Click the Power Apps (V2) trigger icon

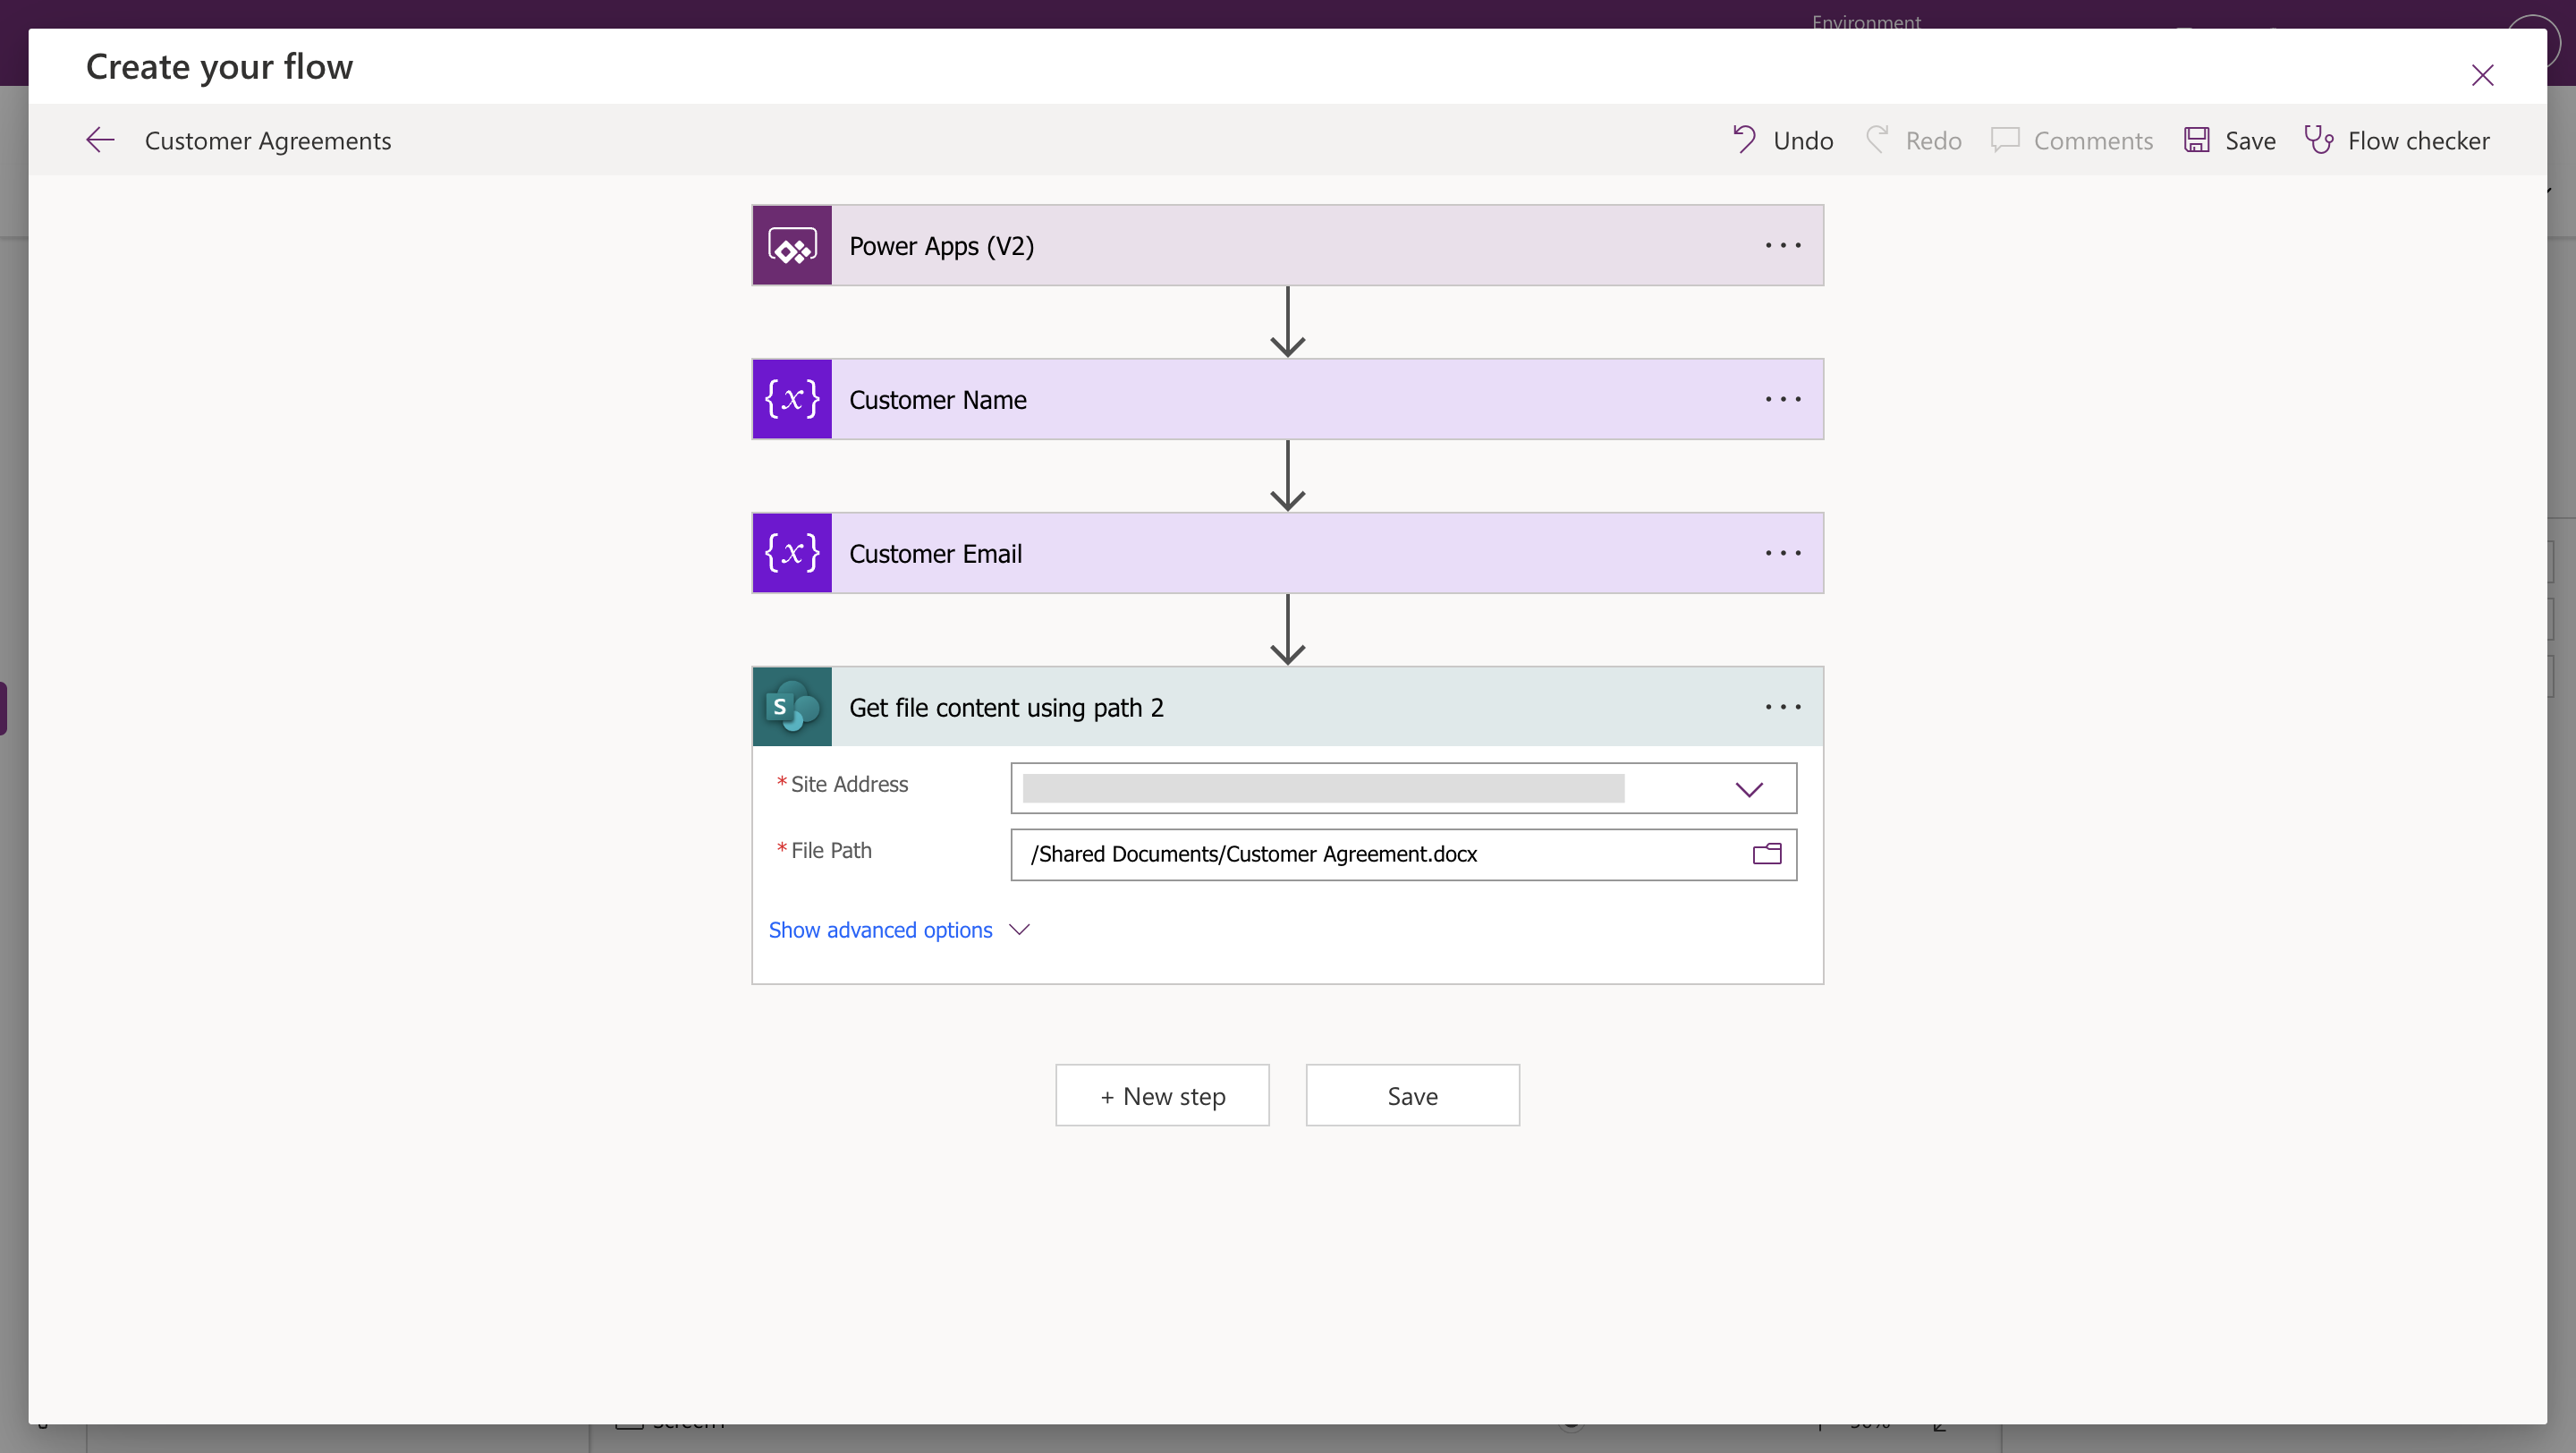792,246
